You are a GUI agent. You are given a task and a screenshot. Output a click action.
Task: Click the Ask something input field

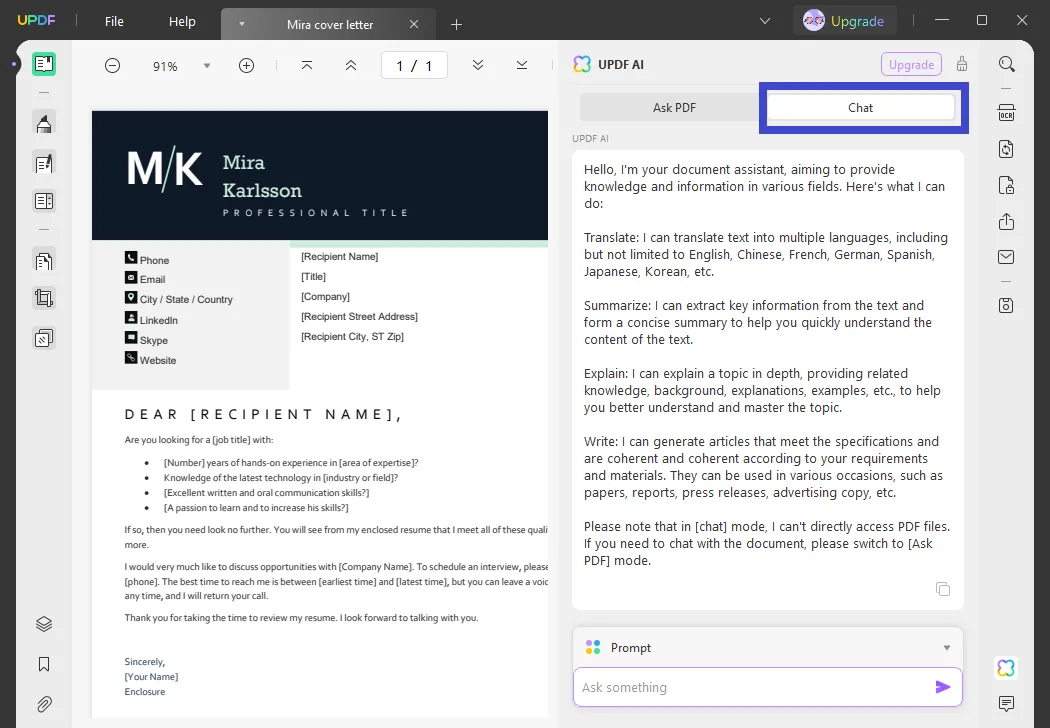click(750, 687)
